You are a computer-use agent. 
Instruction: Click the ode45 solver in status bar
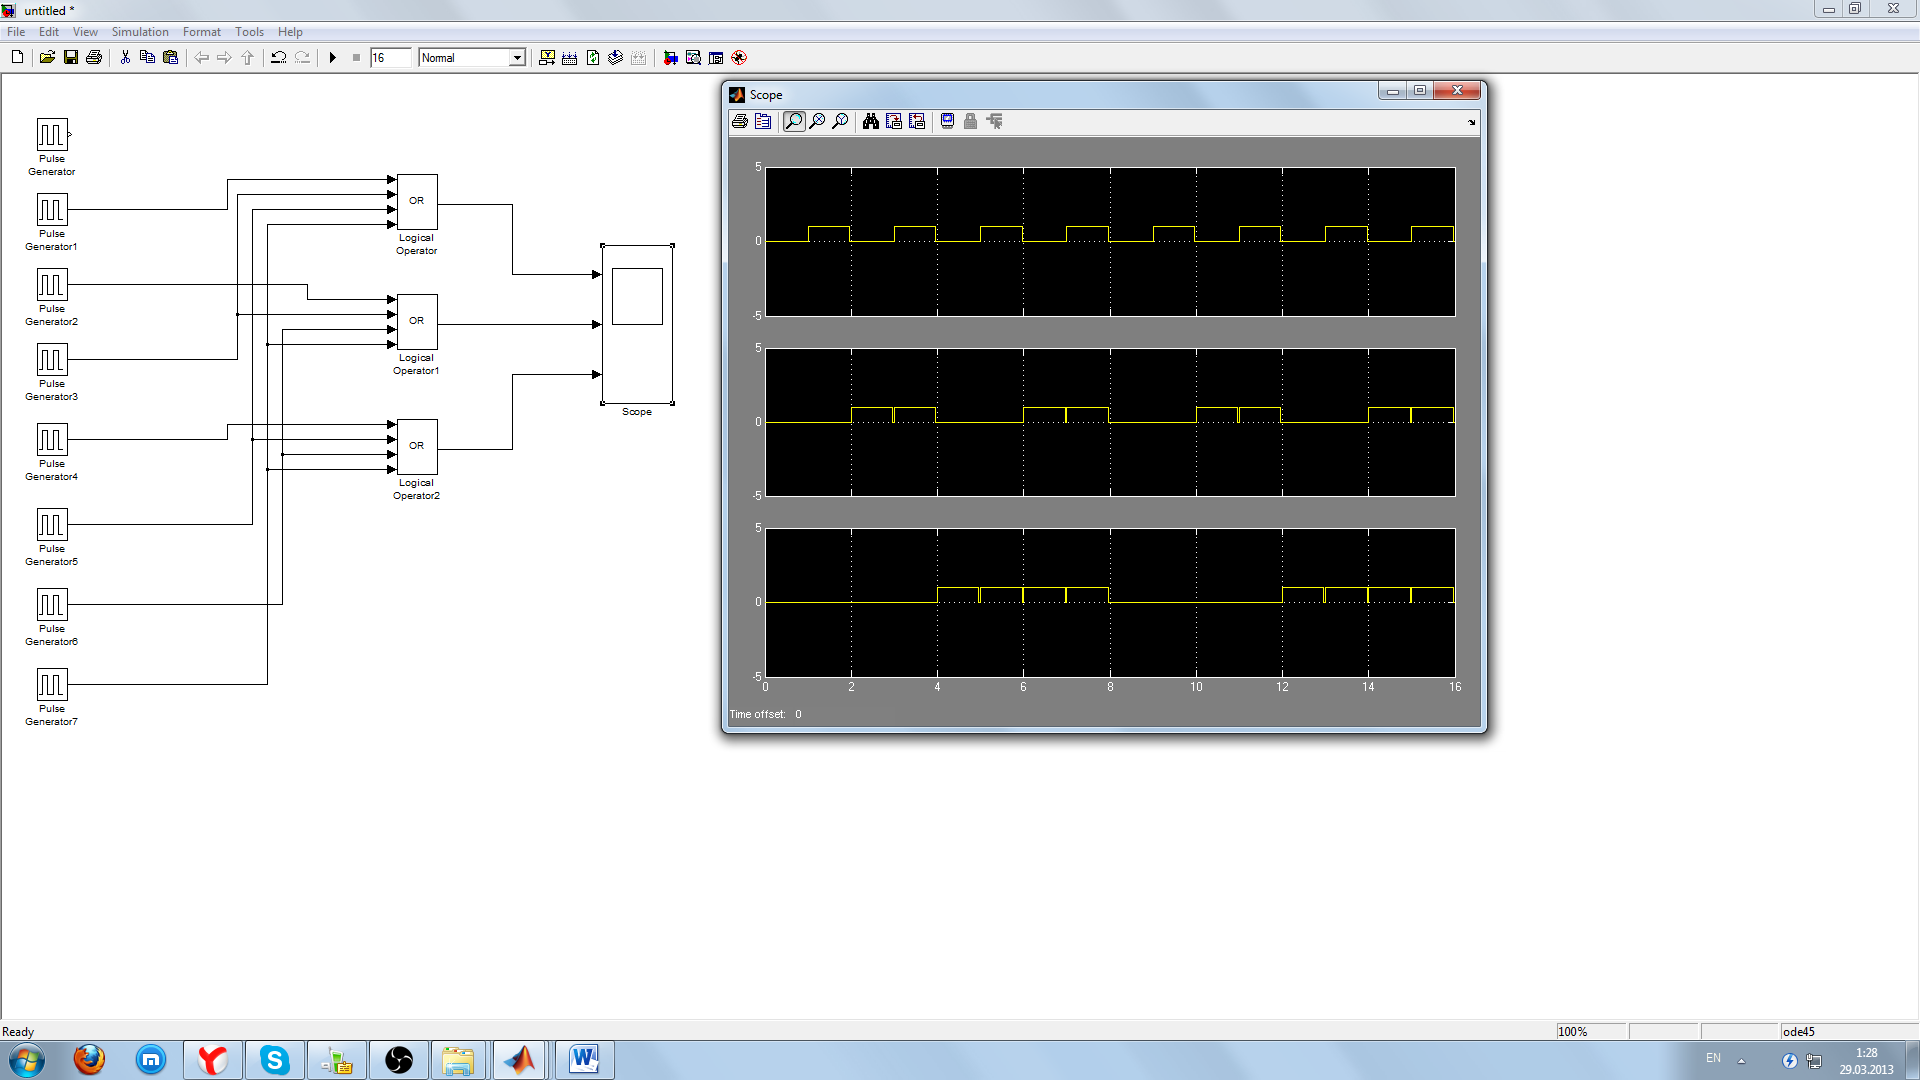pyautogui.click(x=1848, y=1031)
